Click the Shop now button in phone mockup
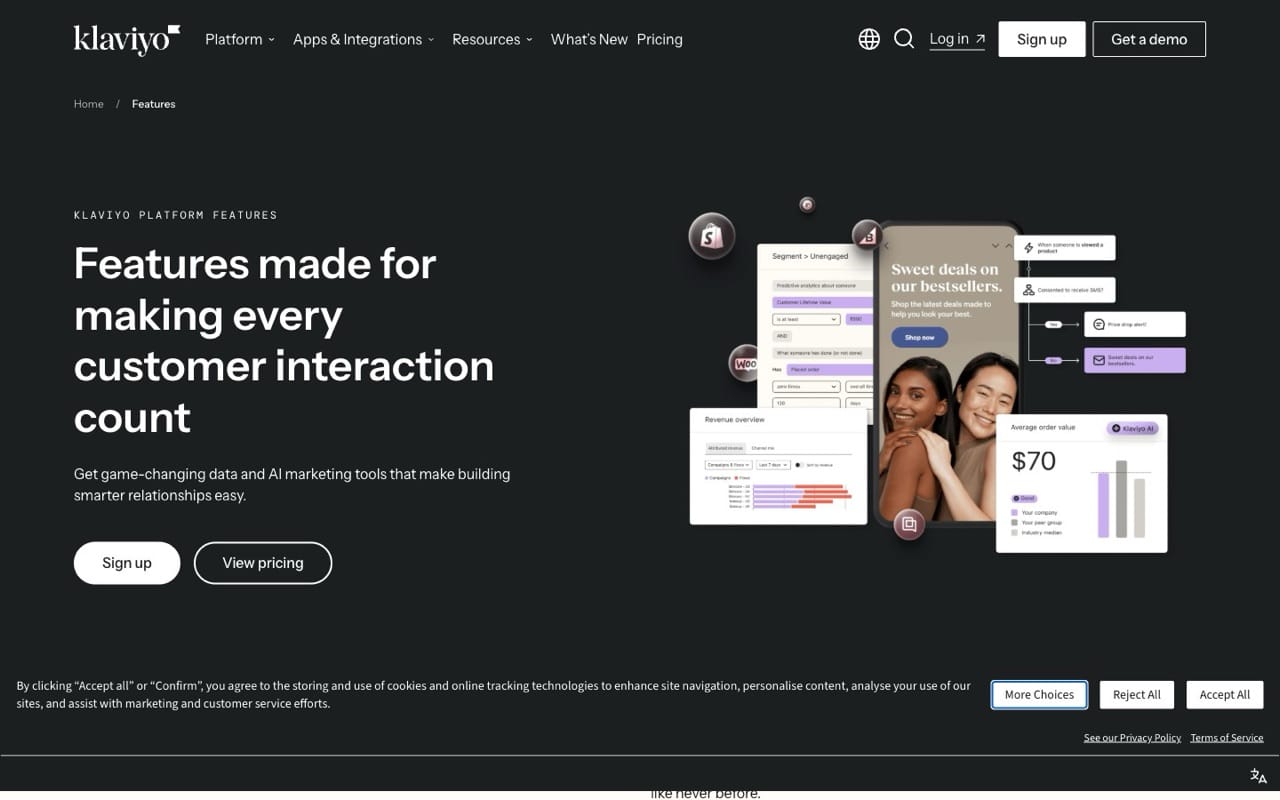The width and height of the screenshot is (1280, 800). tap(919, 337)
